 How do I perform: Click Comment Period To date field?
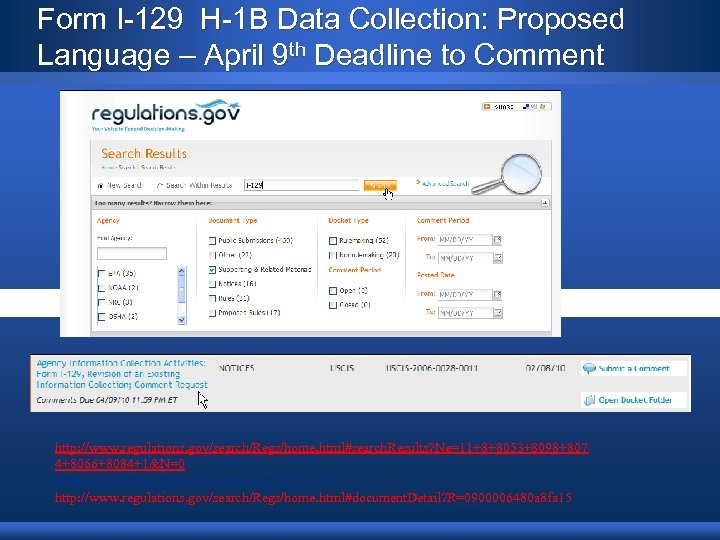coord(465,258)
